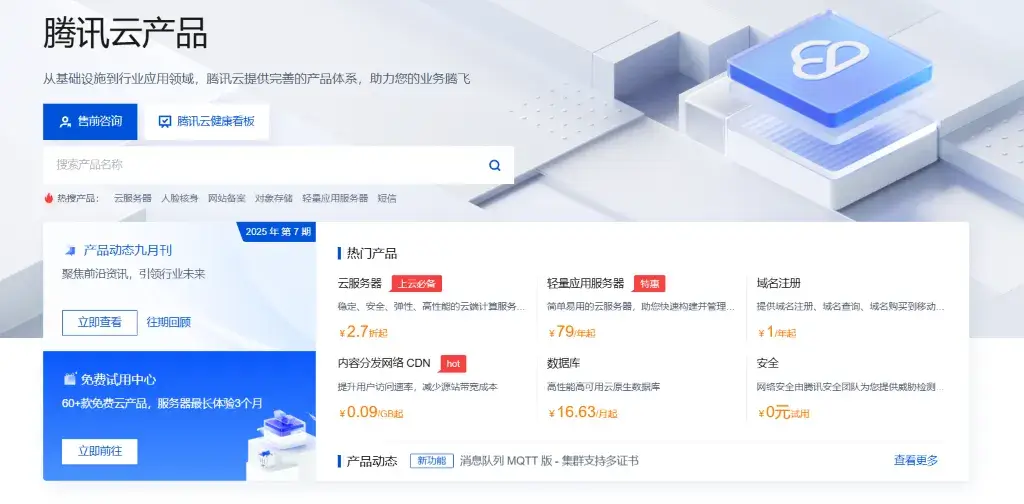
Task: Click the ¥16.63/月起 price
Action: pyautogui.click(x=583, y=412)
